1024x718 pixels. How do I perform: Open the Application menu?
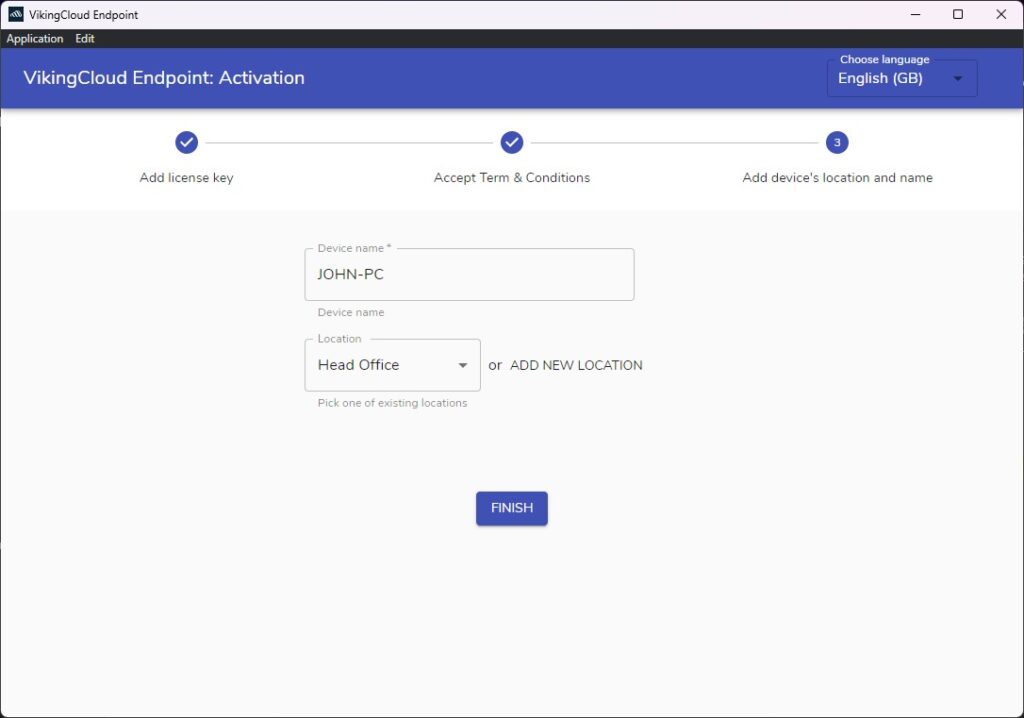tap(35, 38)
